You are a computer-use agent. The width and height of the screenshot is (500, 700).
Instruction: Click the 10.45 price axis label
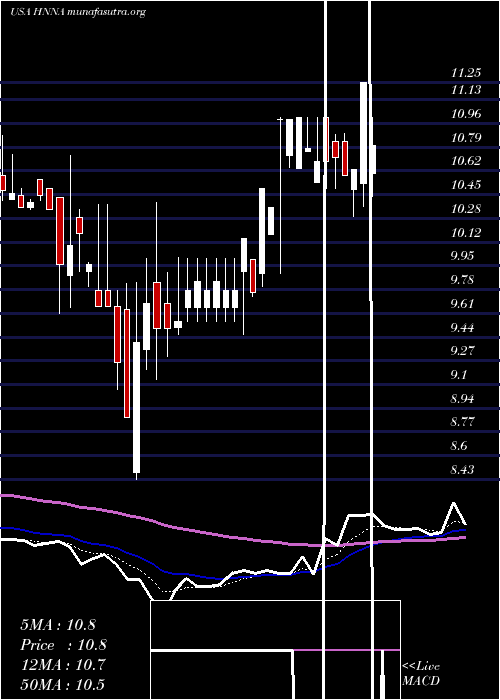pos(466,185)
